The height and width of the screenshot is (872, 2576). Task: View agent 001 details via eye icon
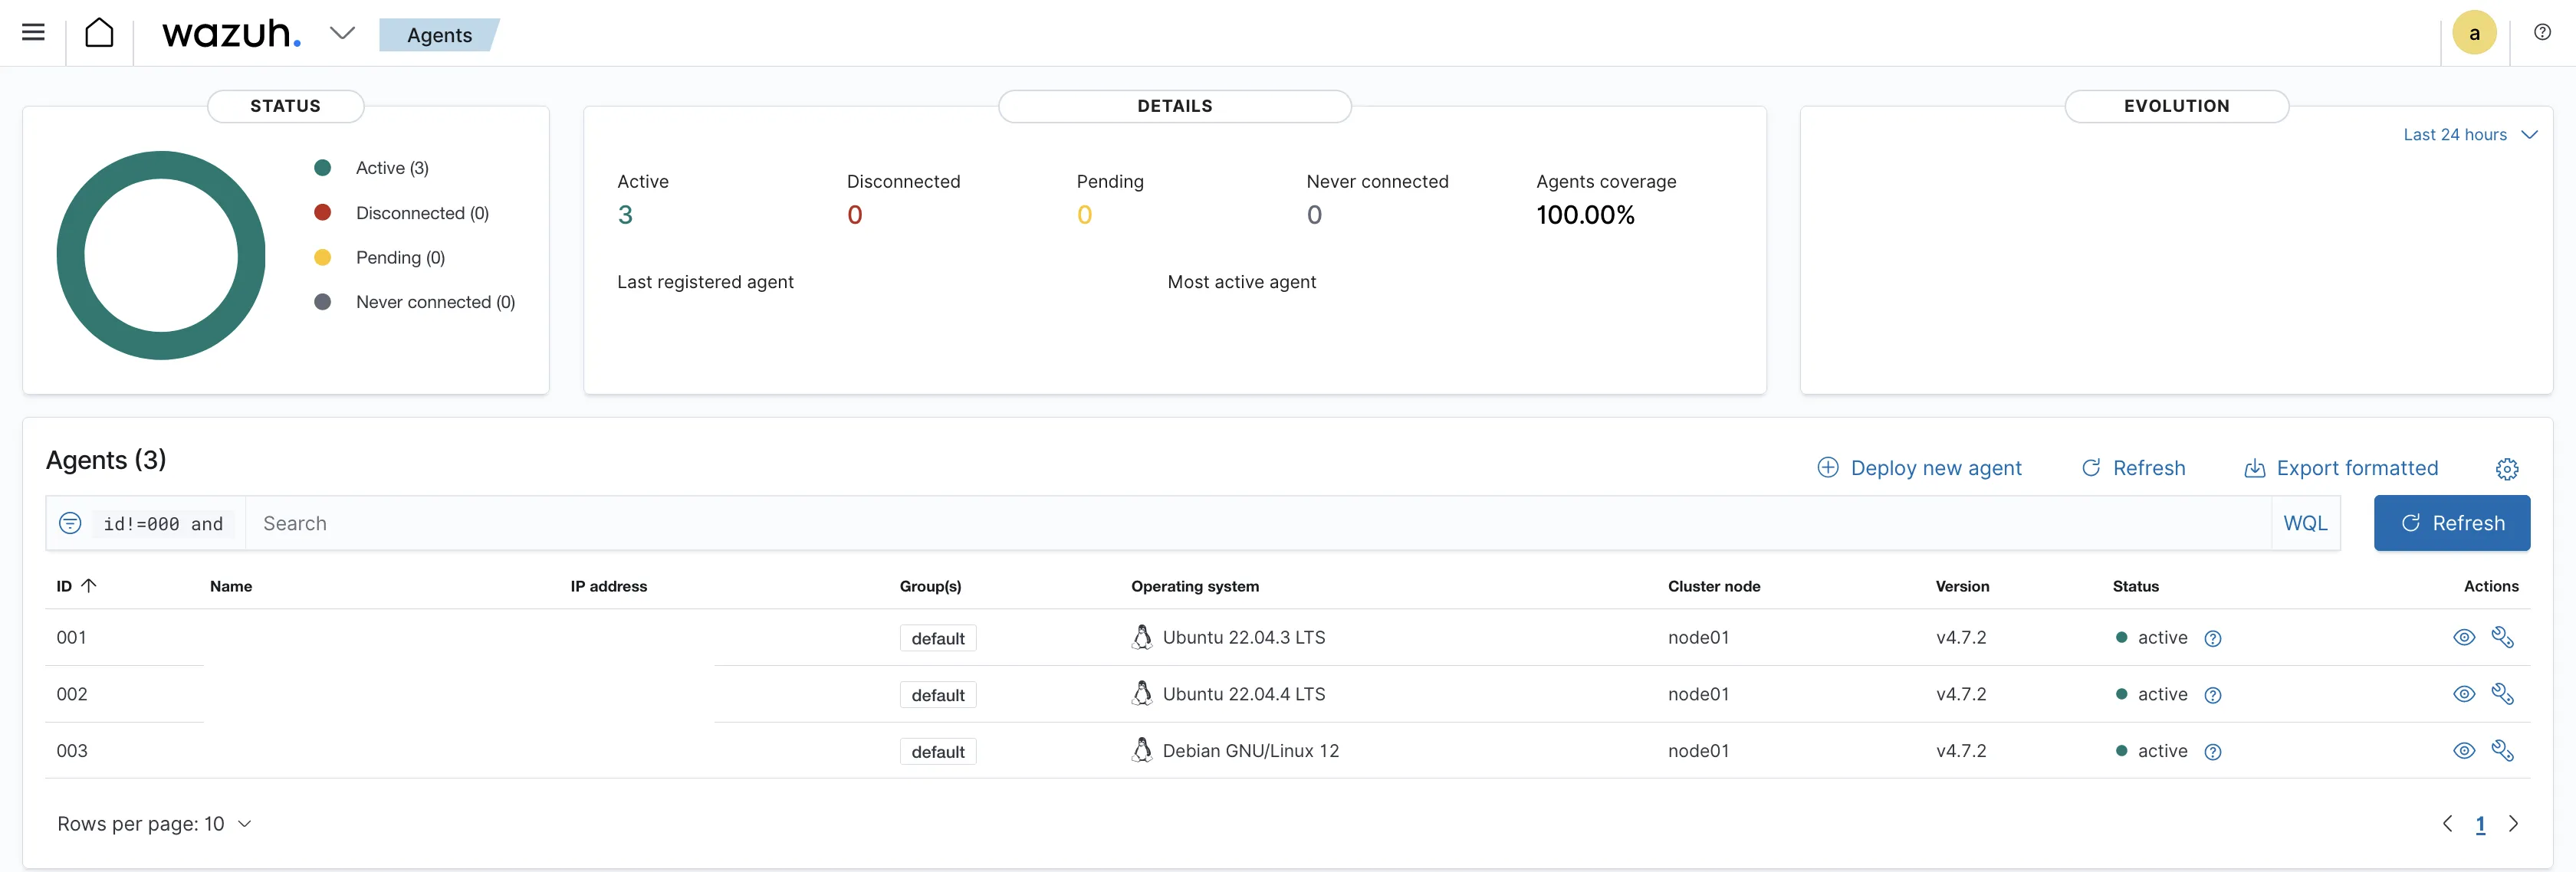pos(2463,637)
